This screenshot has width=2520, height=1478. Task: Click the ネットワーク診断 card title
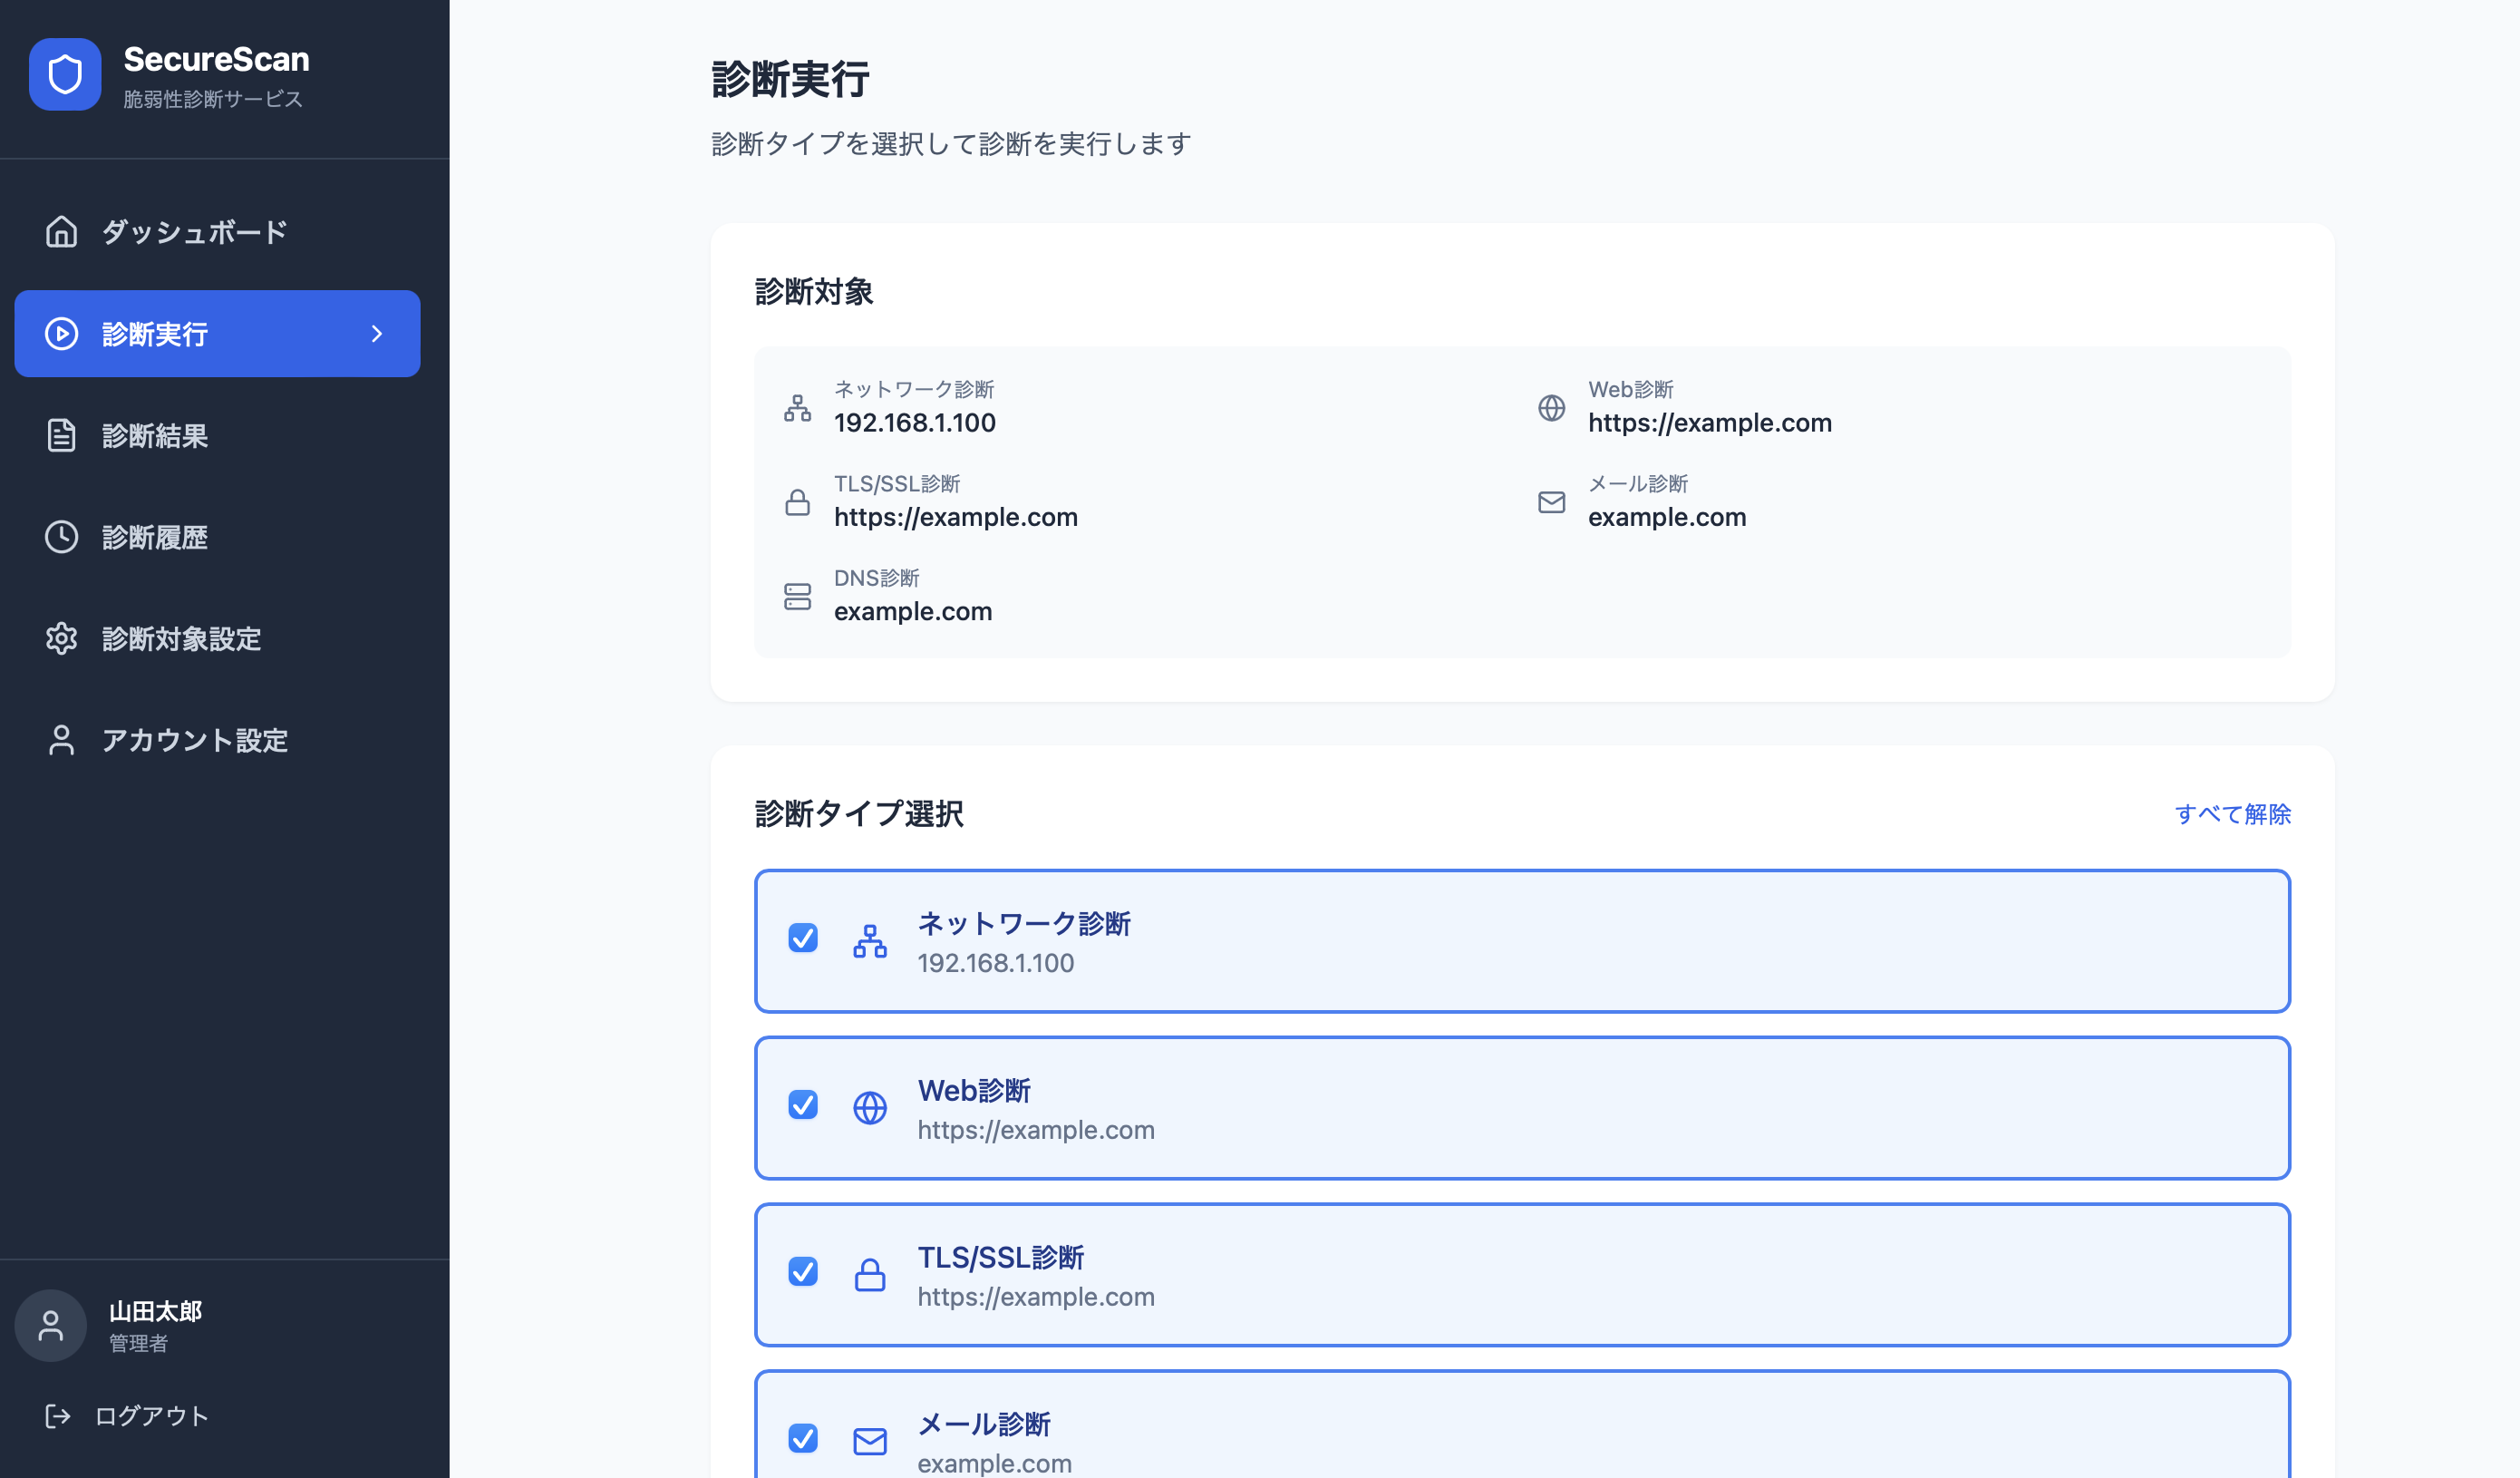point(1024,923)
